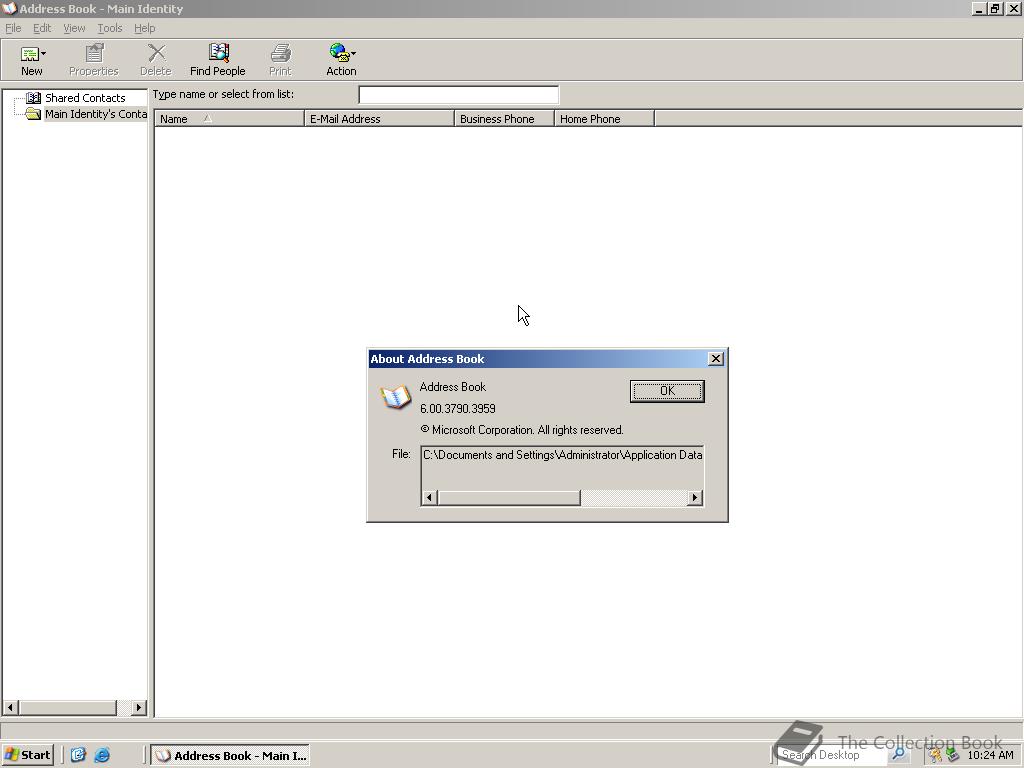1024x768 pixels.
Task: Sort by Business Phone column header
Action: (504, 119)
